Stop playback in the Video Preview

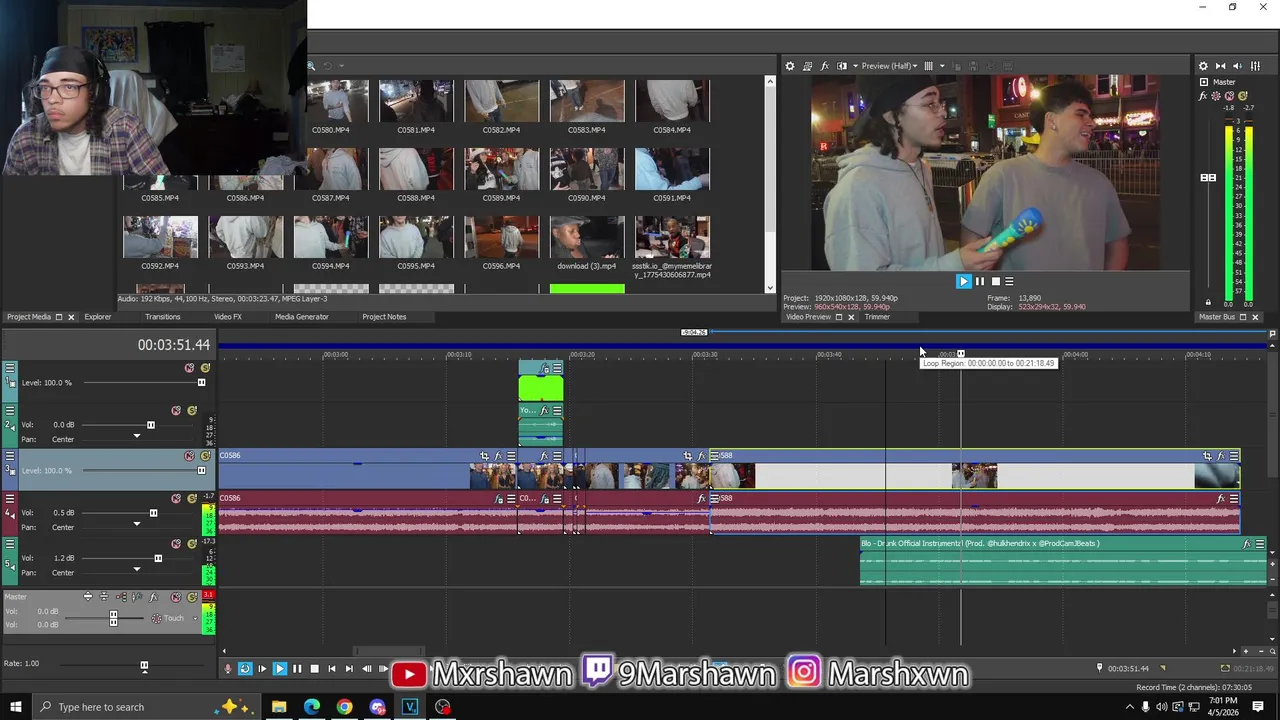995,282
